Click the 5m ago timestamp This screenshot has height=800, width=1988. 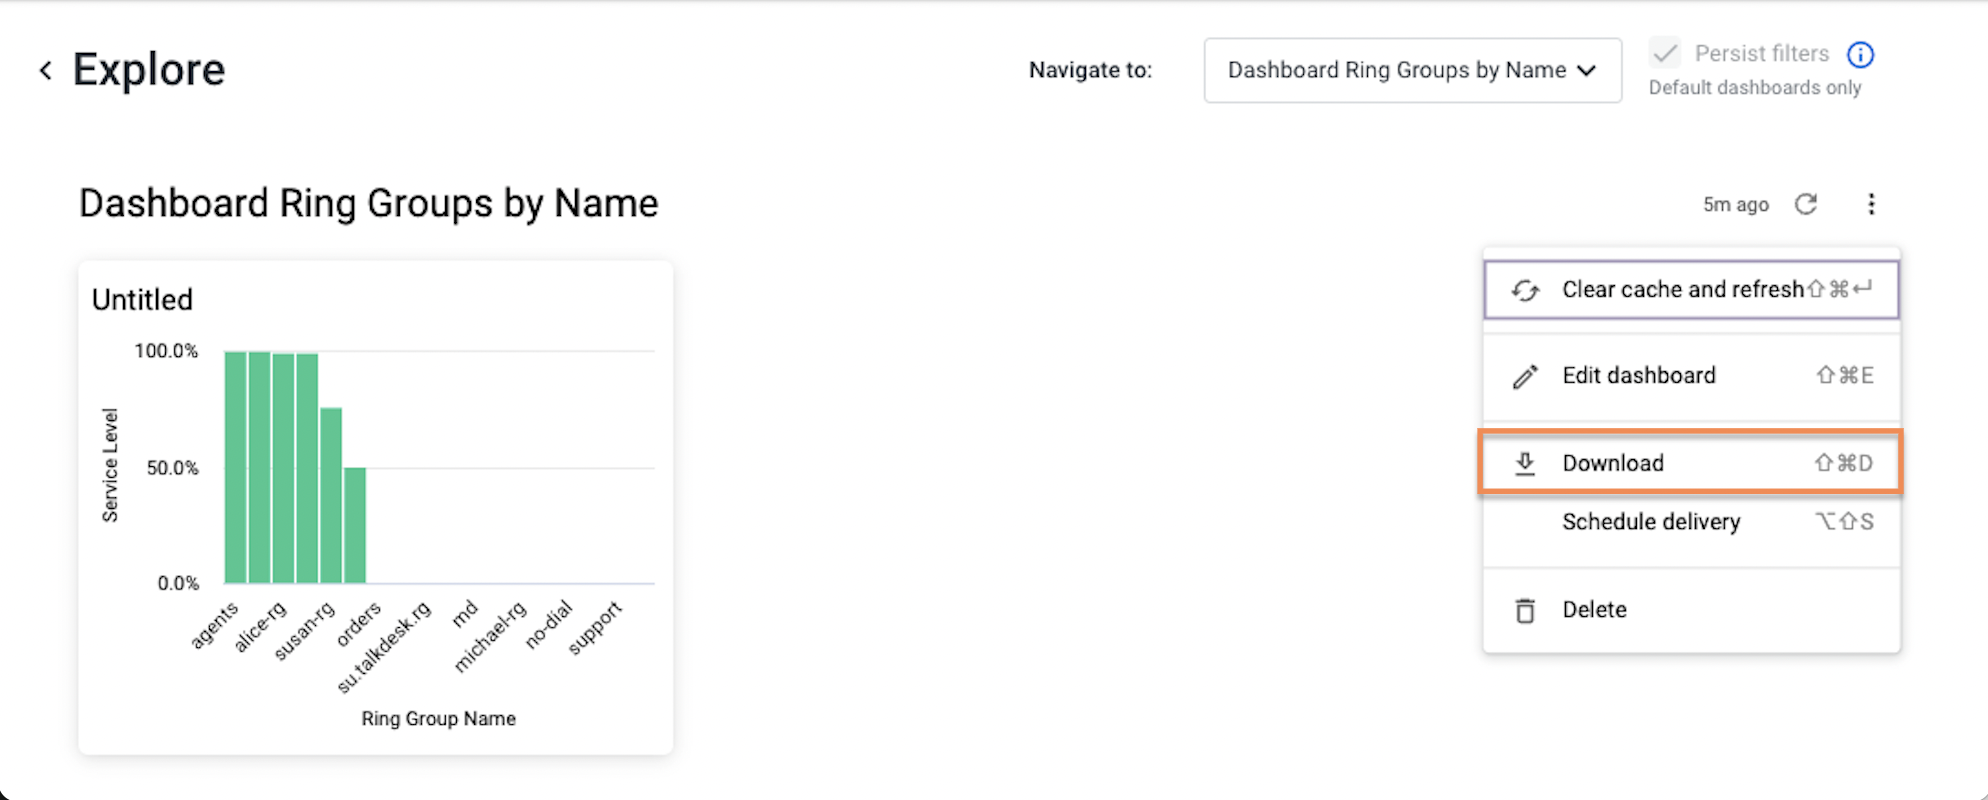(1736, 205)
